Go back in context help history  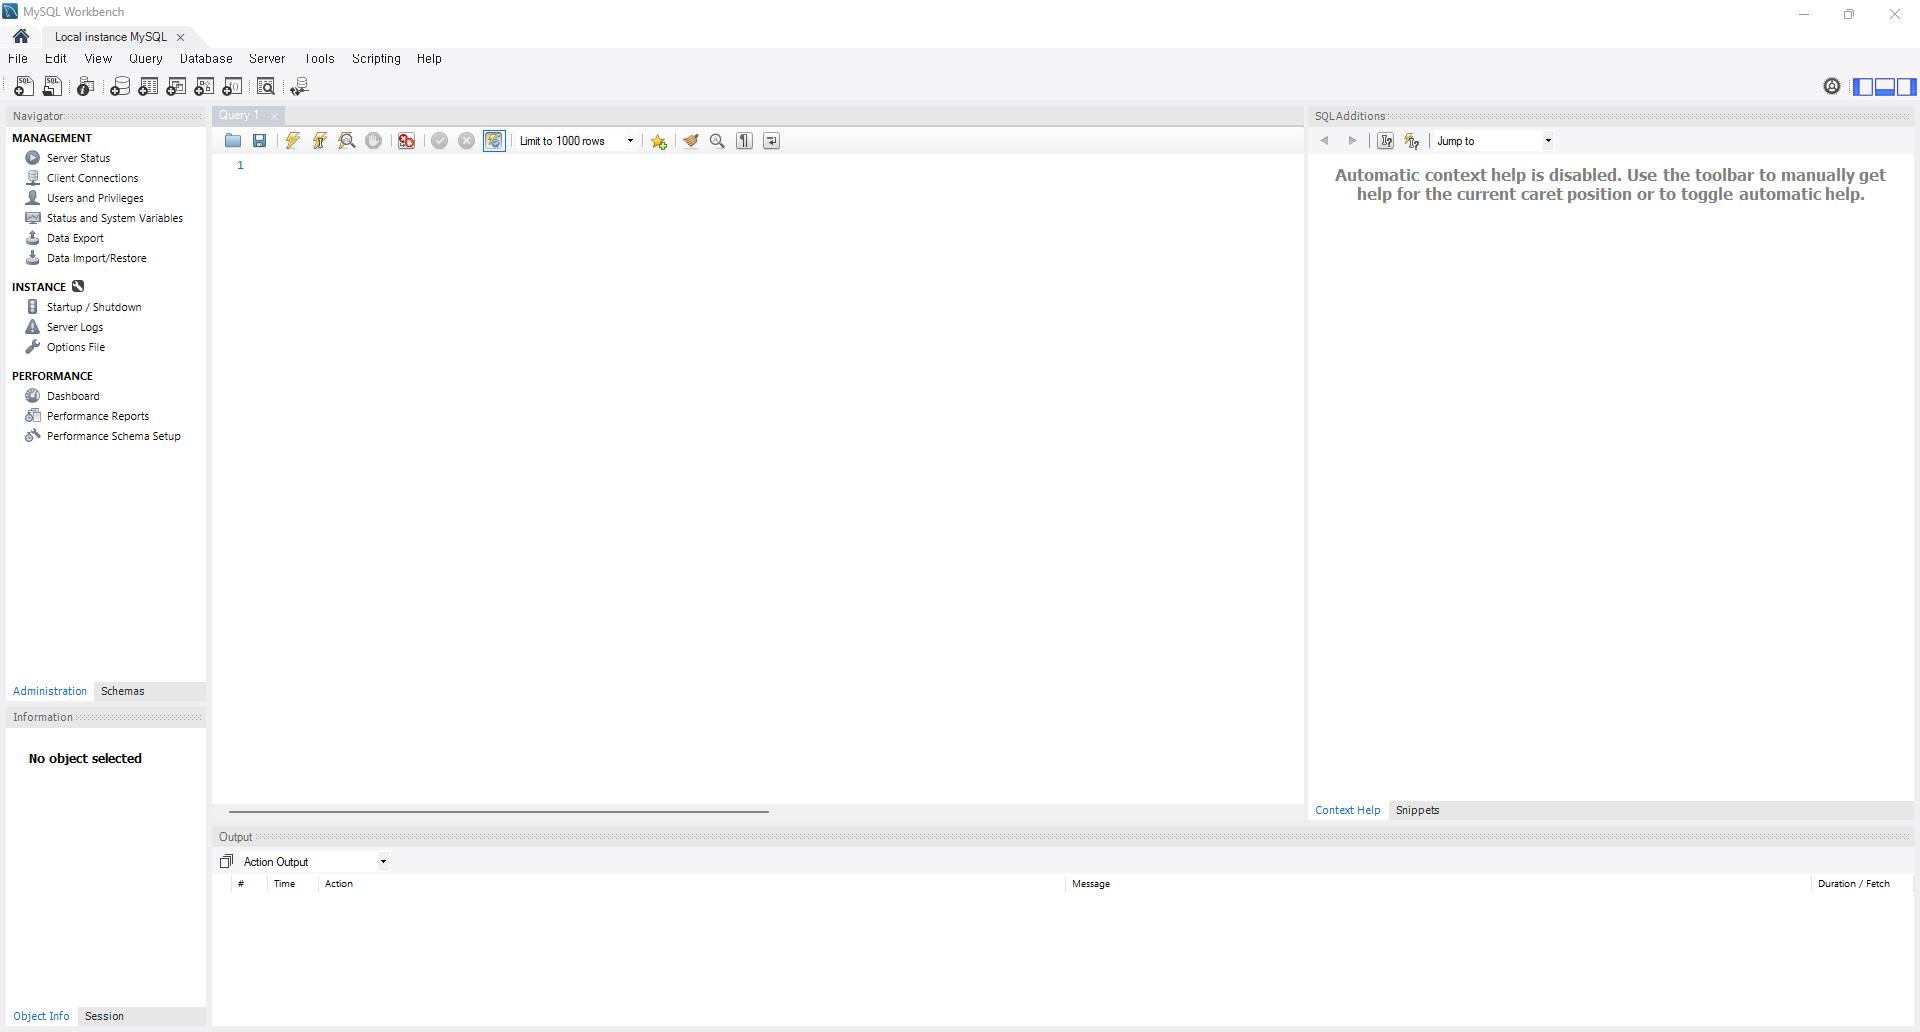tap(1325, 141)
